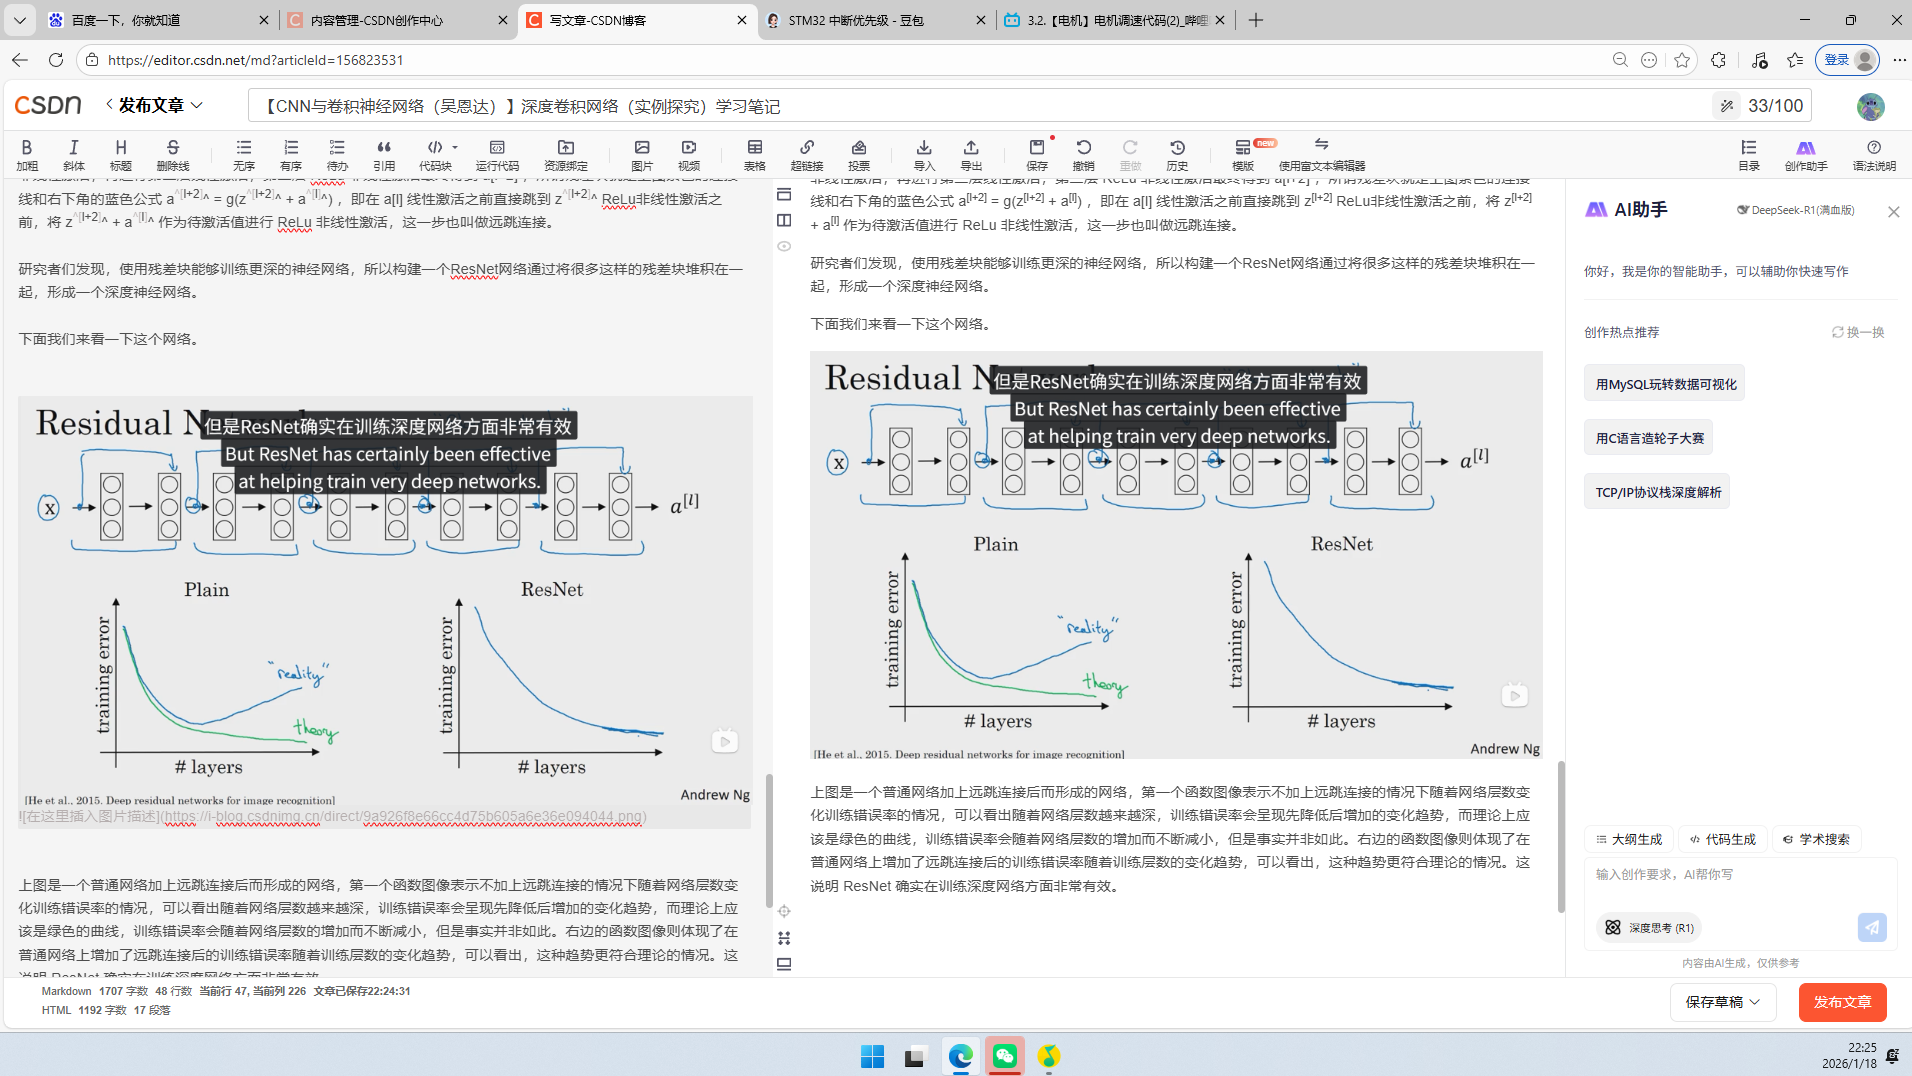Insert a to-do list (待办)
This screenshot has width=1912, height=1076.
pos(337,154)
